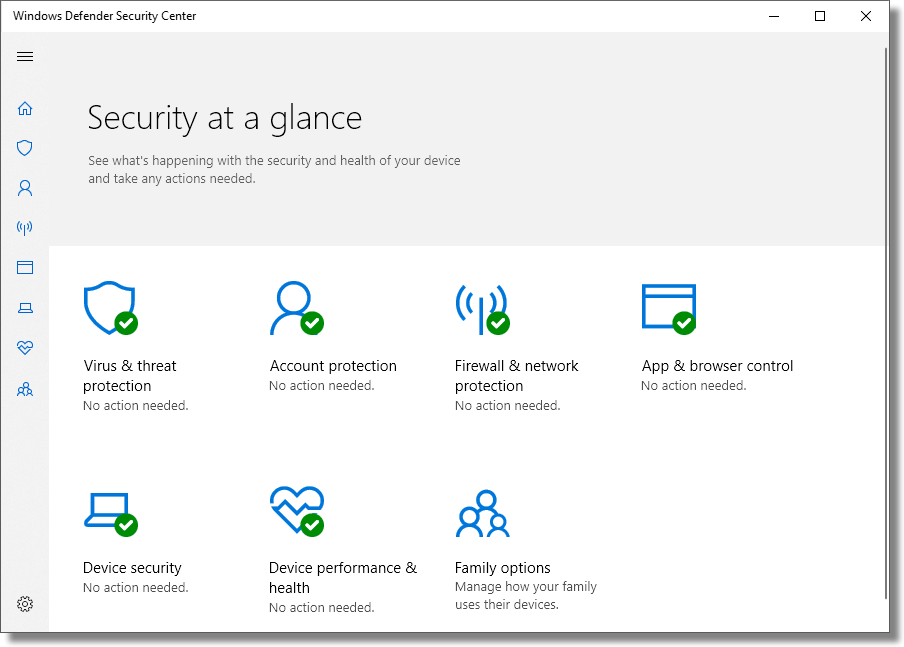
Task: Select the App & browser control sidebar icon
Action: tap(24, 267)
